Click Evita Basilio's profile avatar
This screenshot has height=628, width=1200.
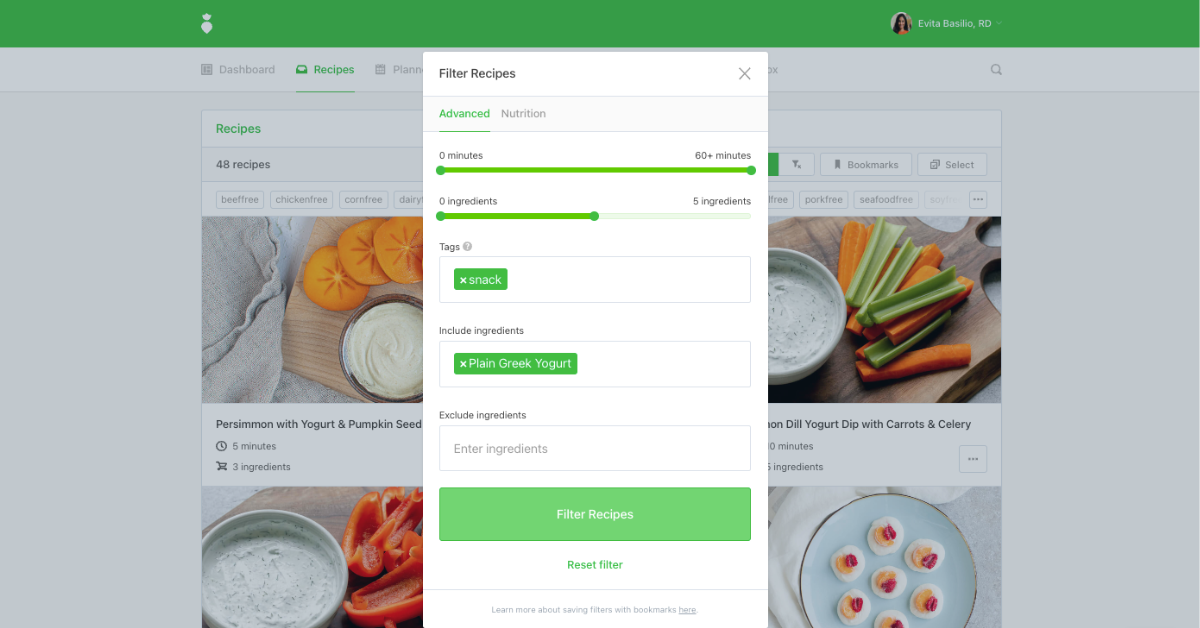(x=901, y=23)
